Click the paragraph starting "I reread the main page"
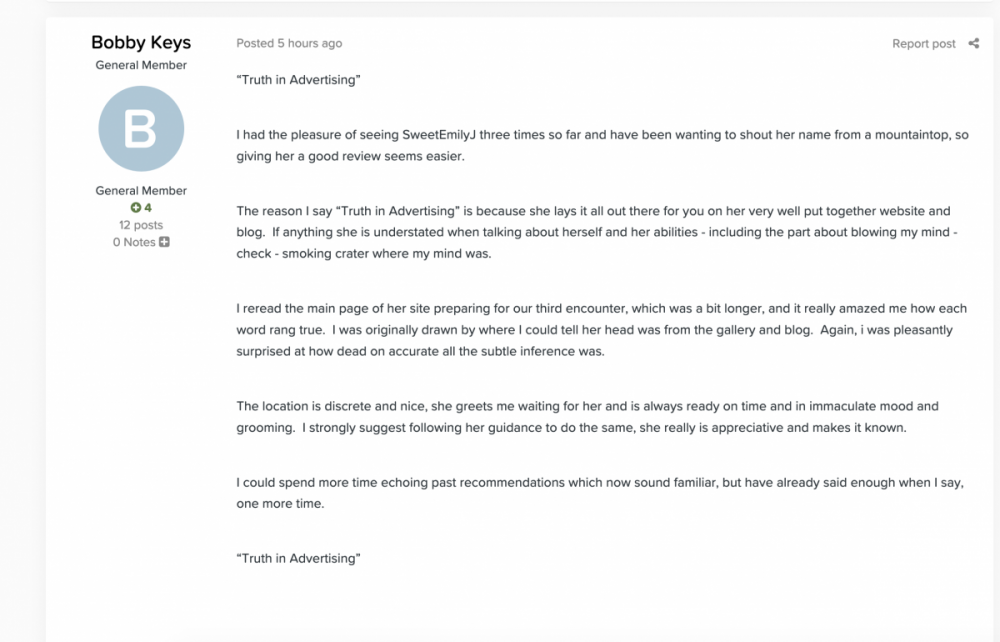This screenshot has height=642, width=1000. 601,330
